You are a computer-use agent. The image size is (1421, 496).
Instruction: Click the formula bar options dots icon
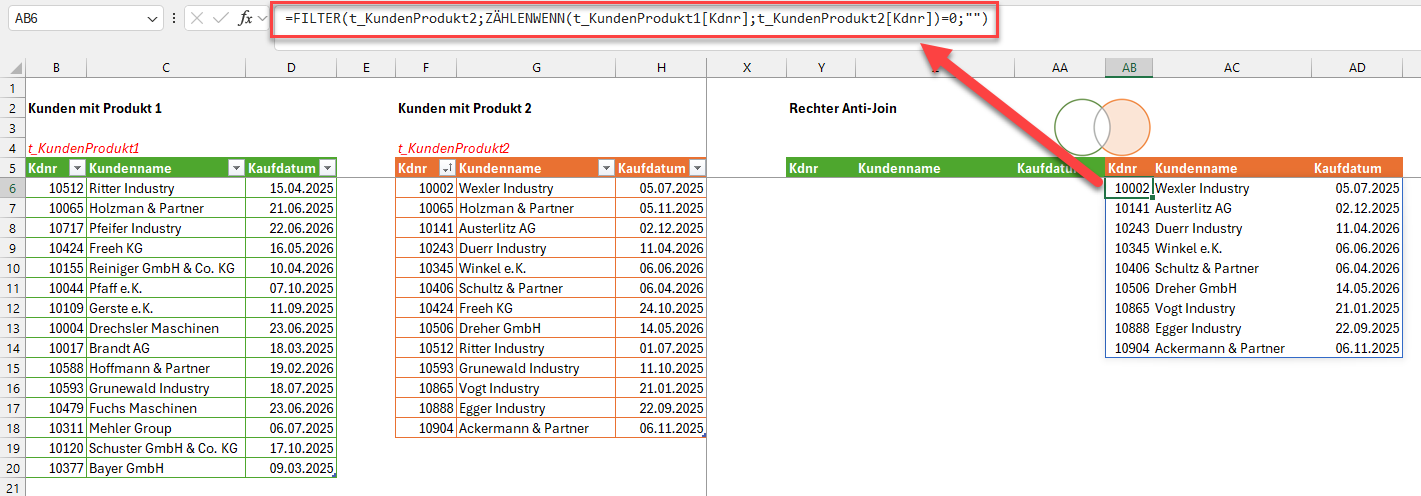[x=175, y=18]
